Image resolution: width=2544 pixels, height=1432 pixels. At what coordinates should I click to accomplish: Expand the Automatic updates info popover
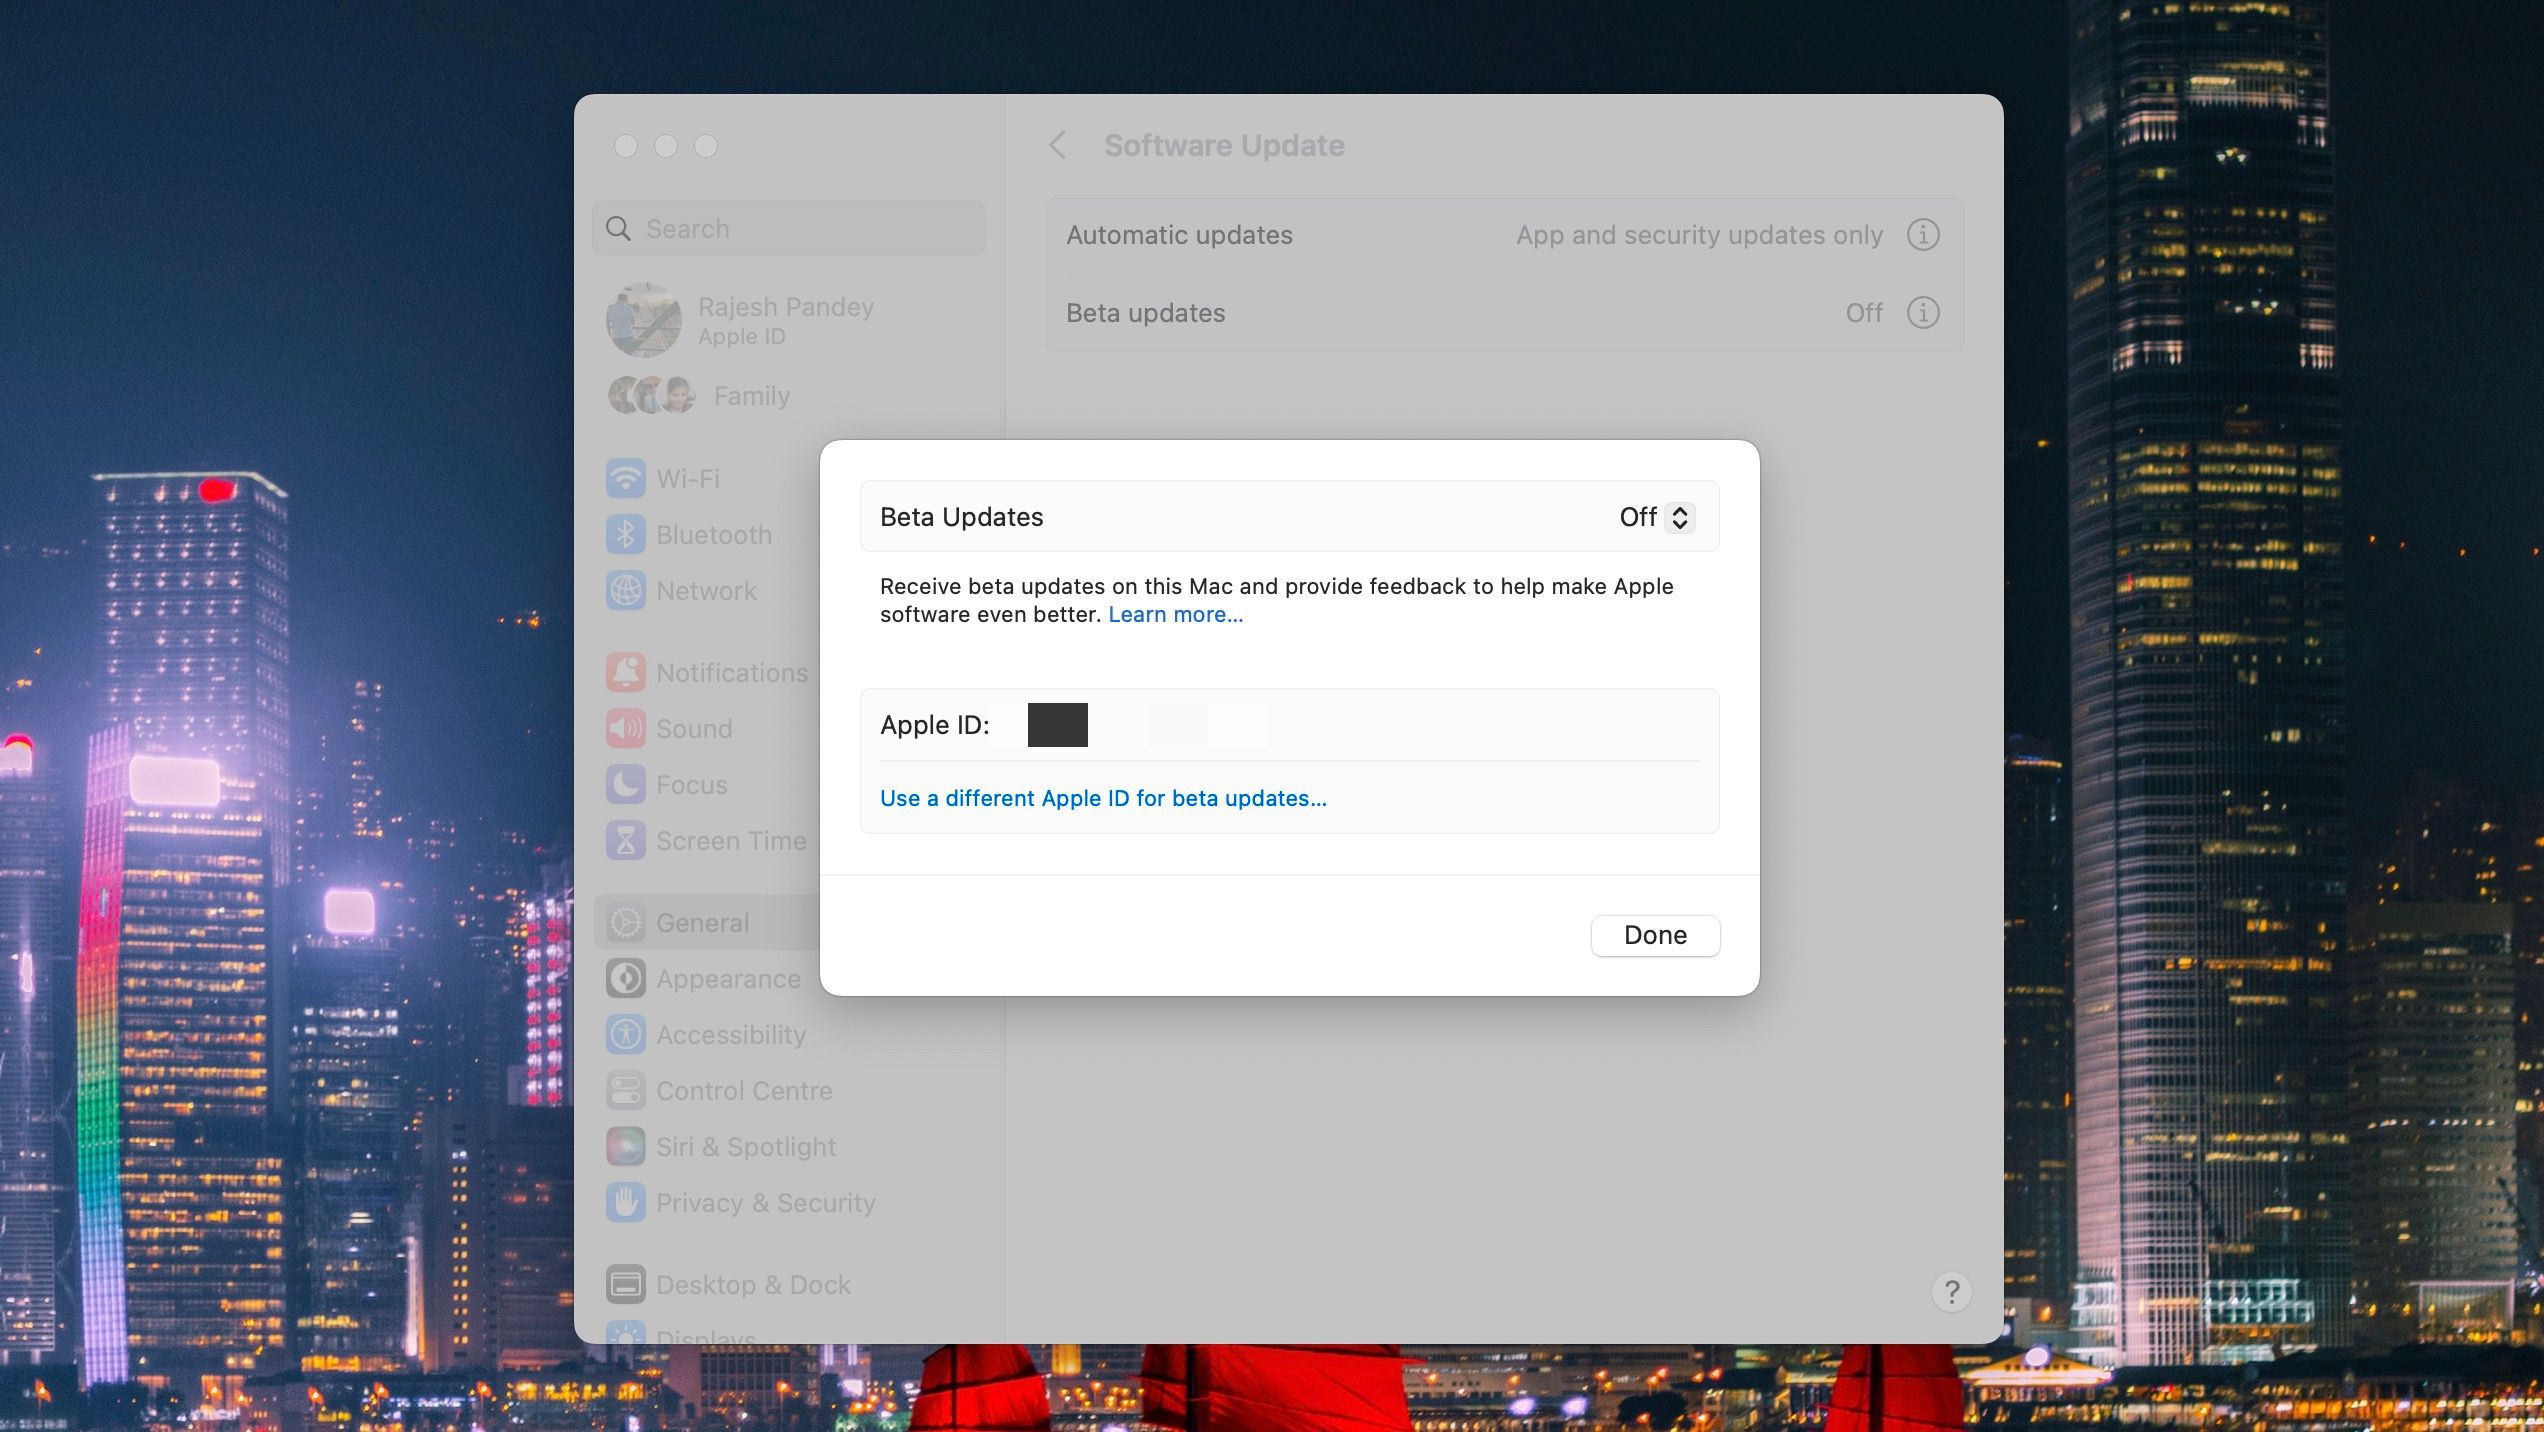(x=1922, y=234)
